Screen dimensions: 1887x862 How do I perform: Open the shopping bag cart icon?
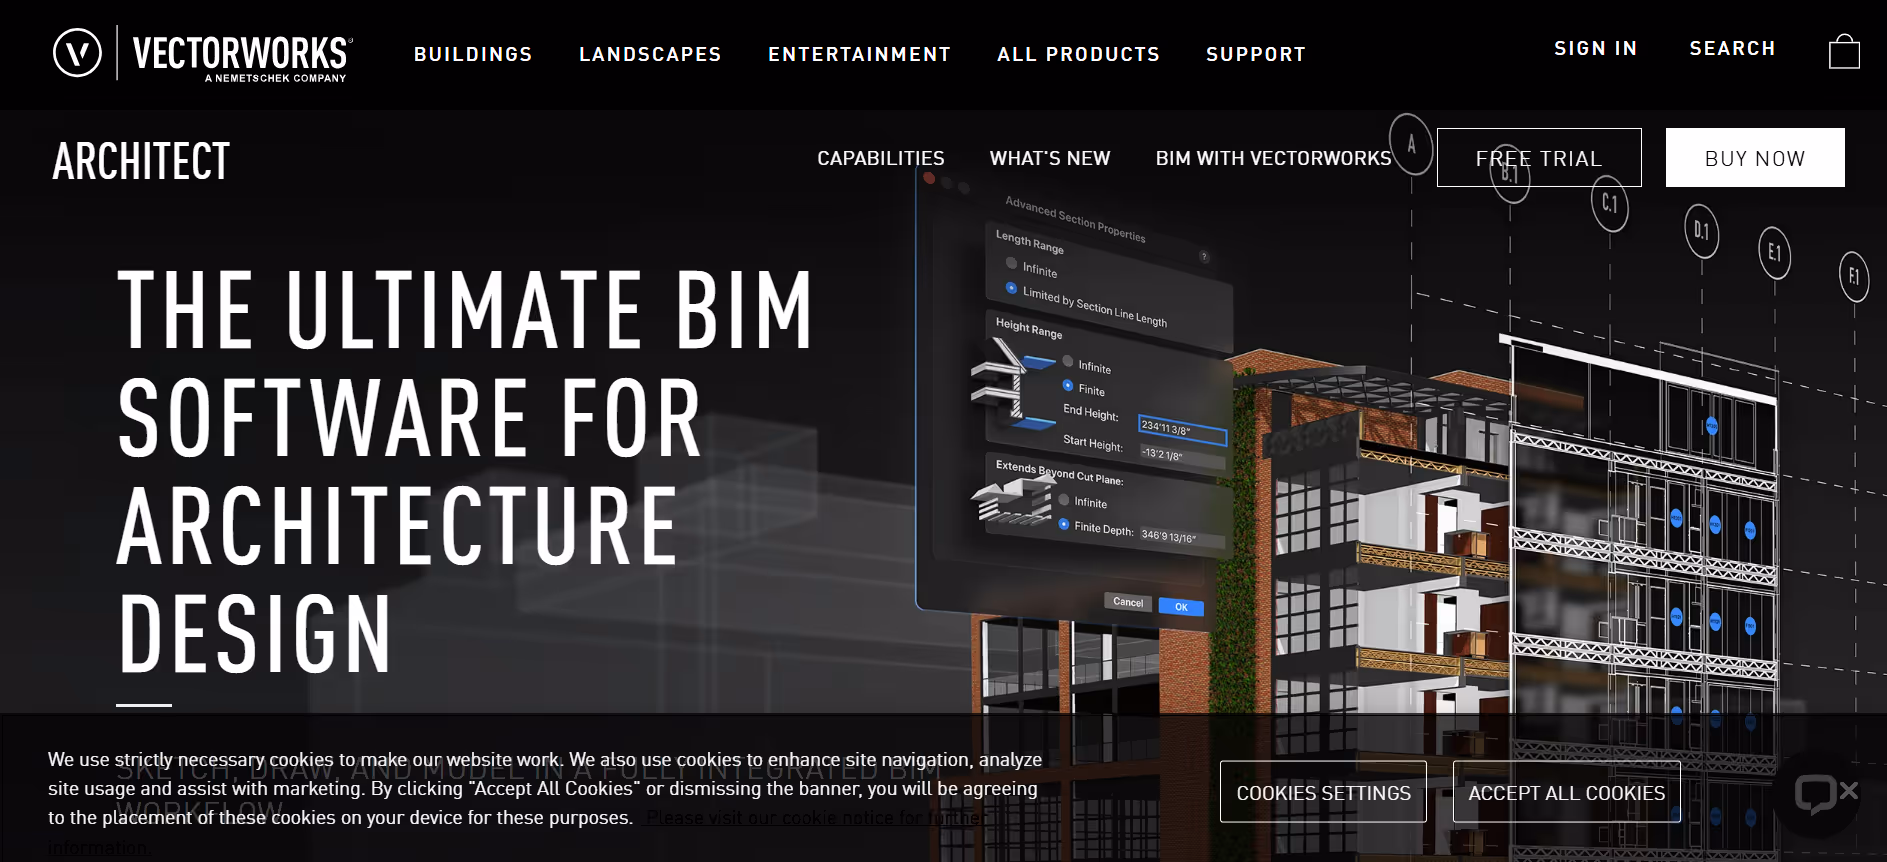1844,51
